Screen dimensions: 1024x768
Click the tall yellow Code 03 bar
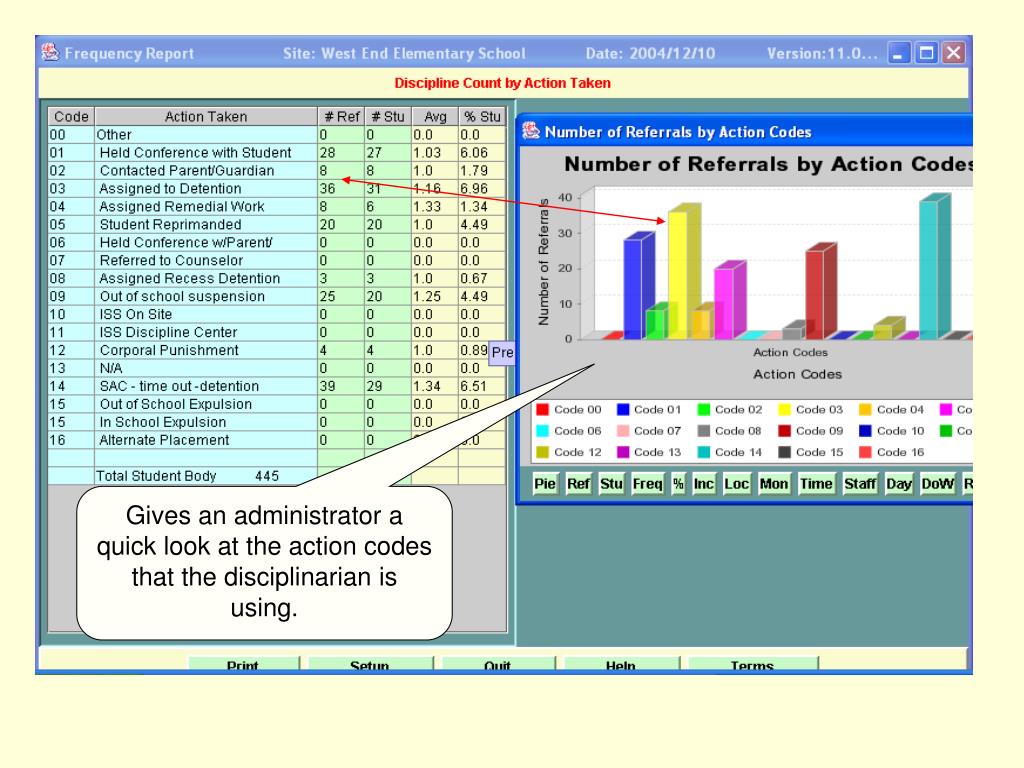[684, 271]
